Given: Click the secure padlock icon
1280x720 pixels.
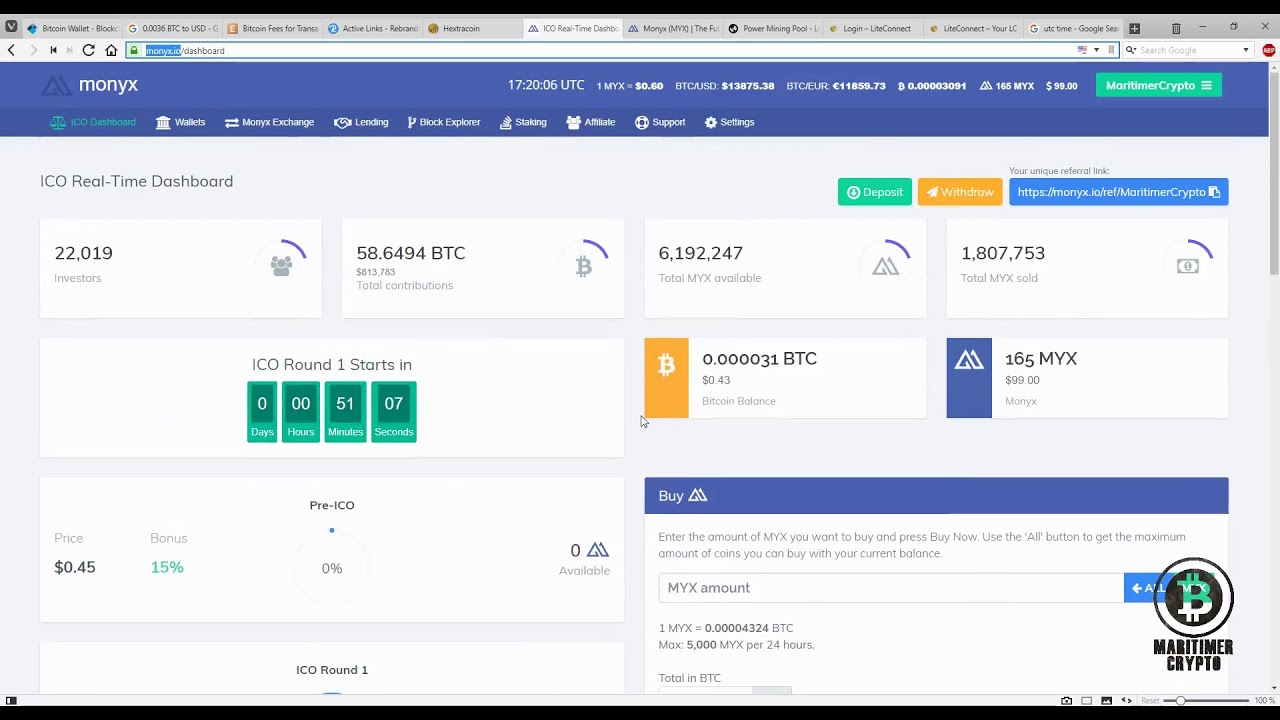Looking at the screenshot, I should click(134, 50).
